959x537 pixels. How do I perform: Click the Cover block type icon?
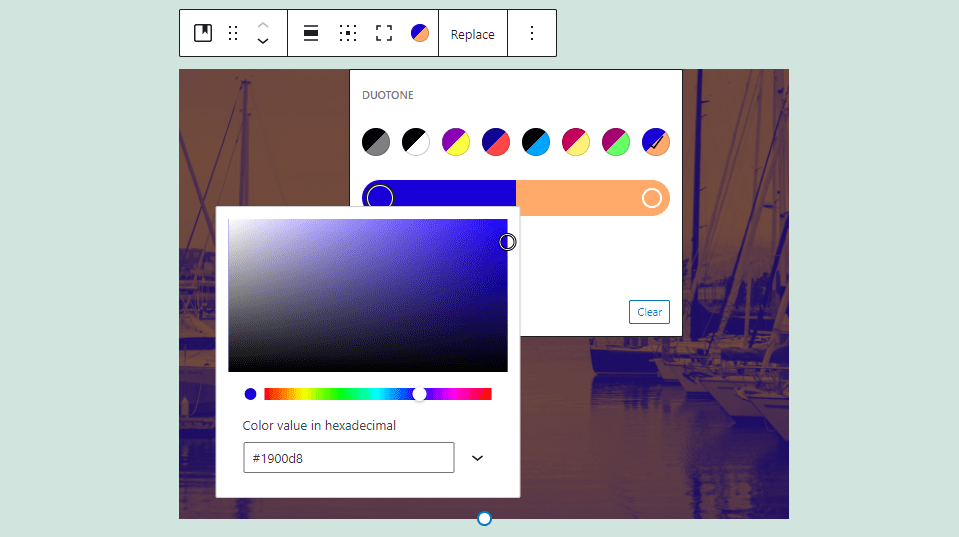[203, 33]
